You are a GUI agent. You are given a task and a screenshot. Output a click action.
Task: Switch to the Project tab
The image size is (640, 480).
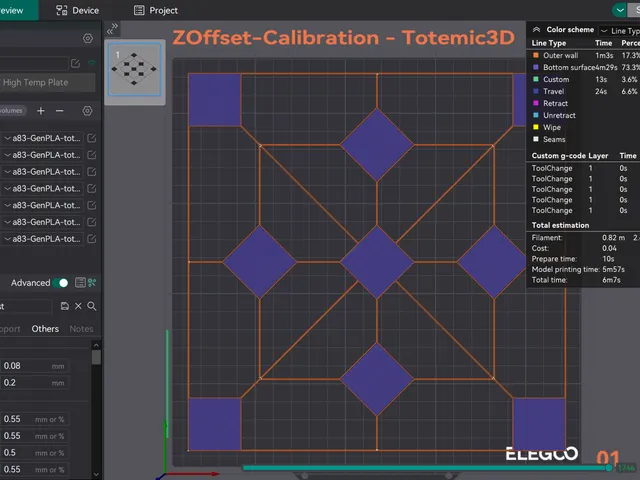(x=156, y=10)
